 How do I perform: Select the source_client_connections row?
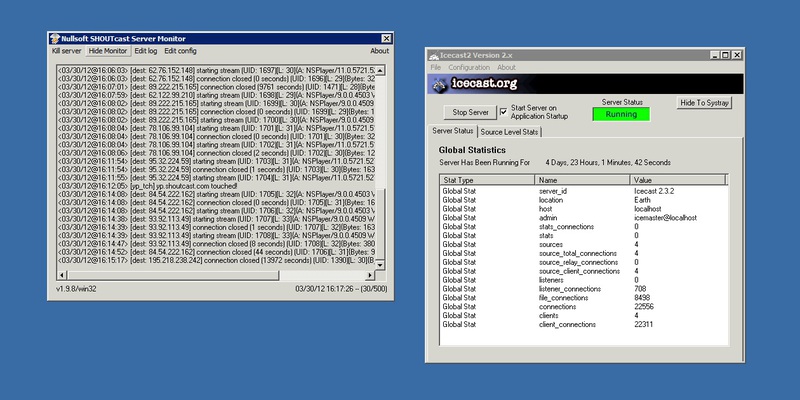pyautogui.click(x=583, y=271)
